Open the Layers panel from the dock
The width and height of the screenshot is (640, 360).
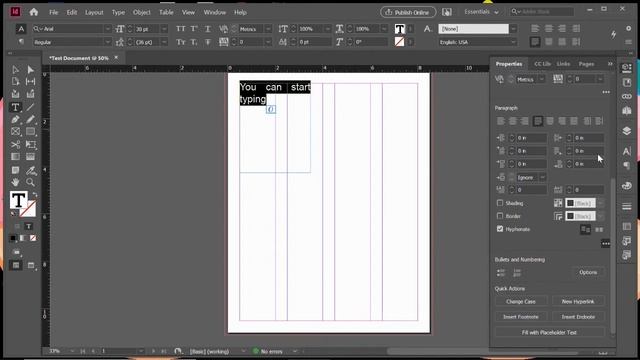(x=627, y=131)
